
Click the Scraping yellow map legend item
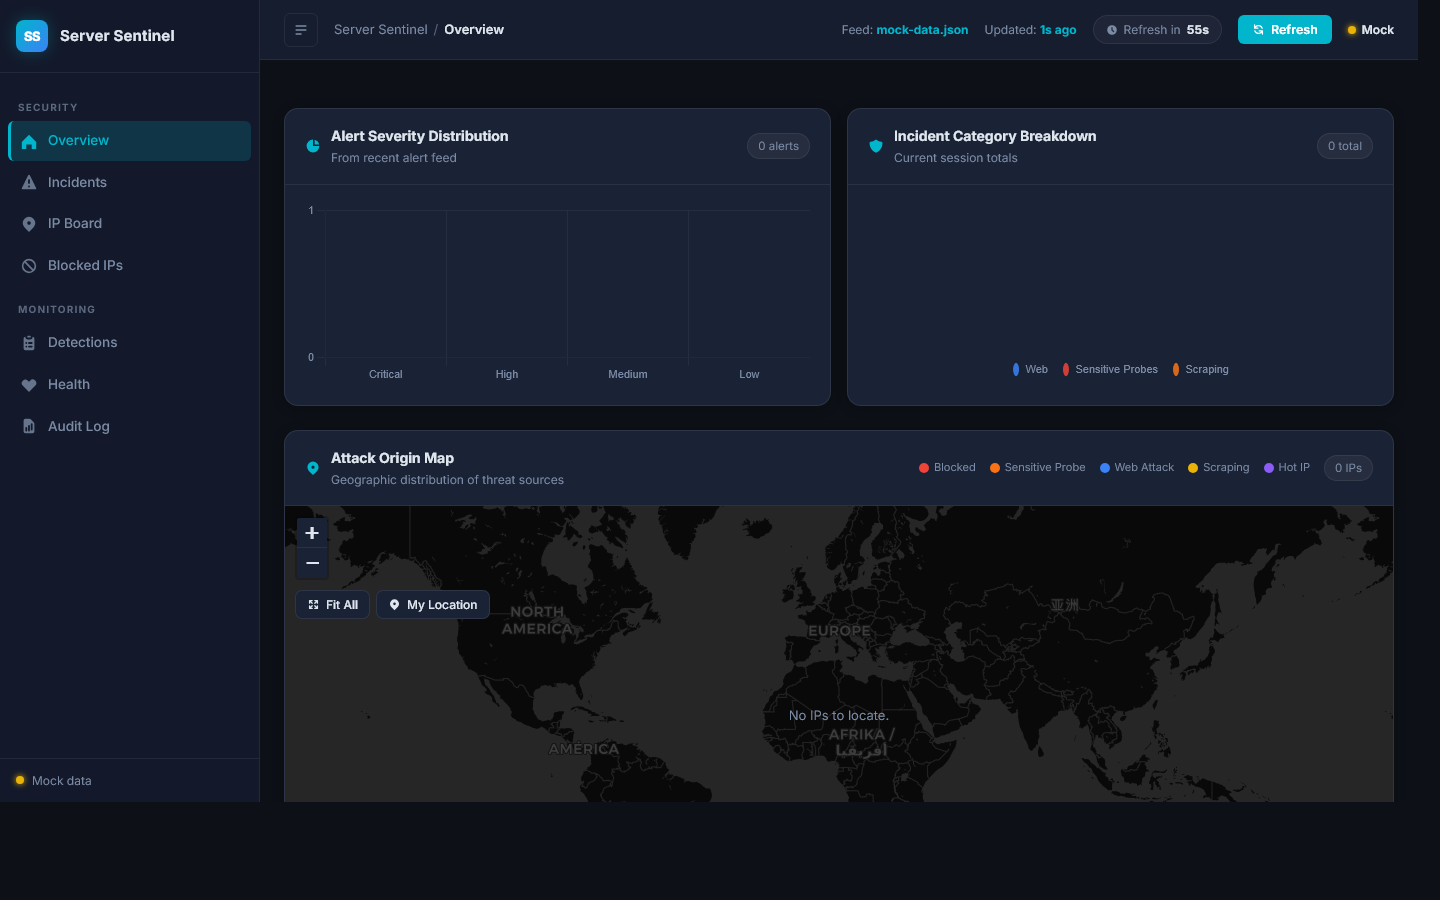pos(1218,468)
